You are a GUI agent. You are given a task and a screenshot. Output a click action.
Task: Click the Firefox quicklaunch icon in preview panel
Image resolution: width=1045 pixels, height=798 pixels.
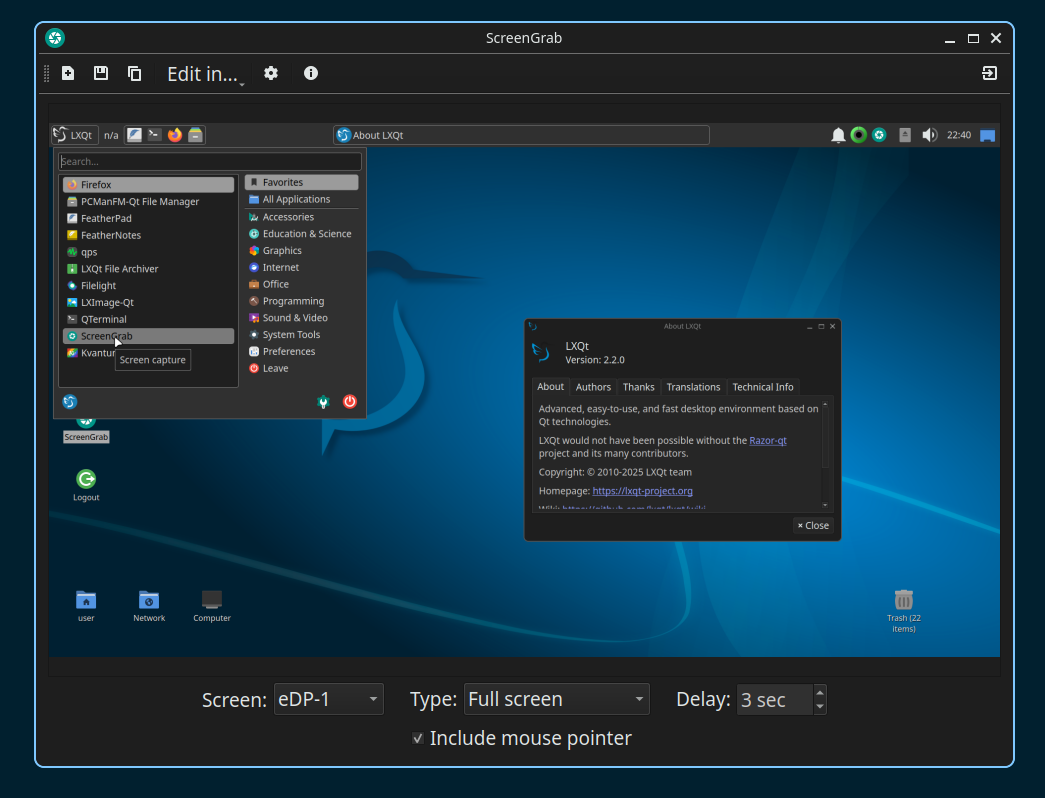point(175,135)
